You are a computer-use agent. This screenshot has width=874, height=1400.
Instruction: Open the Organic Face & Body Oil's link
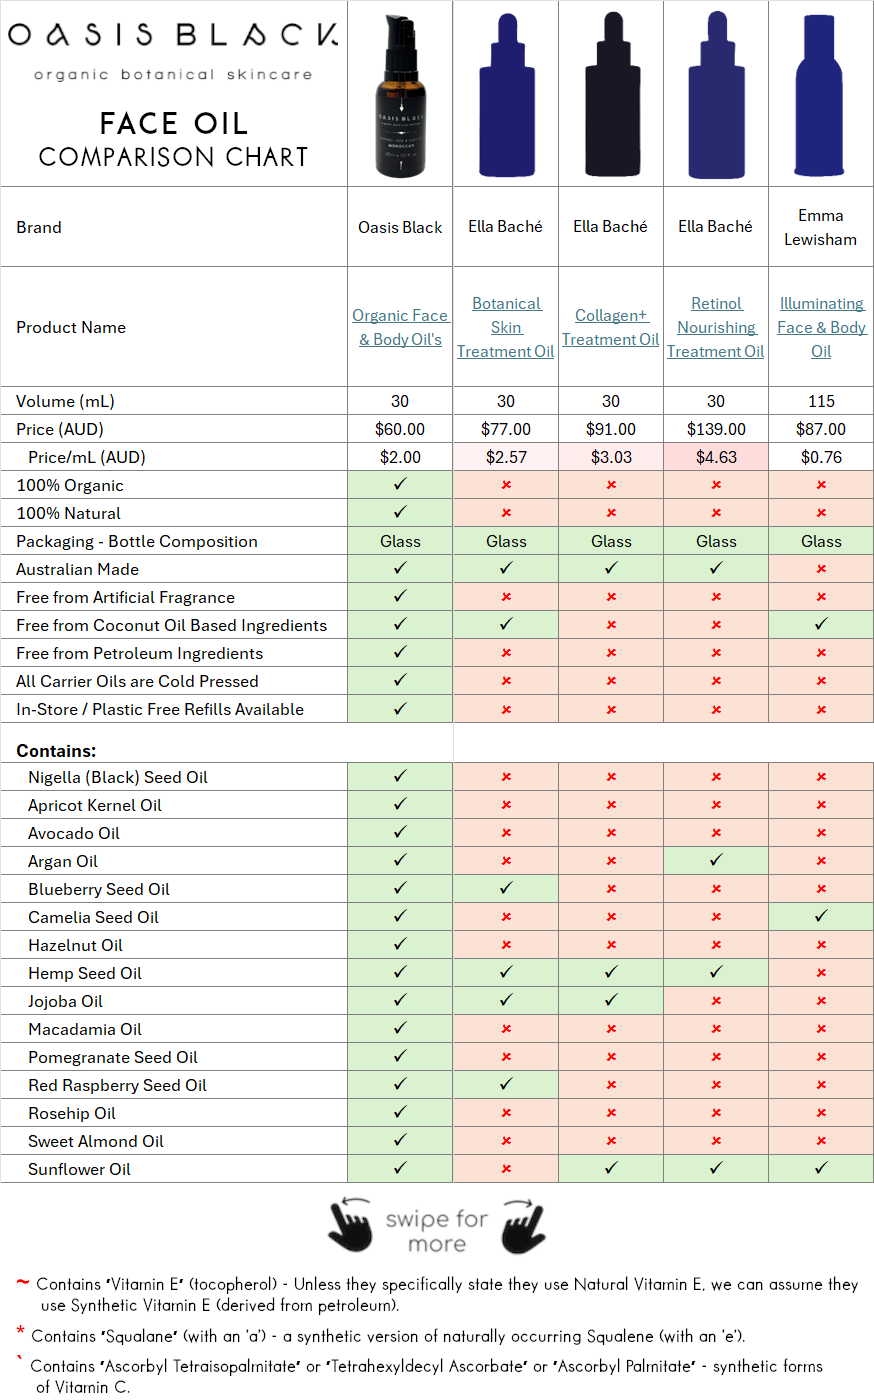click(x=400, y=327)
